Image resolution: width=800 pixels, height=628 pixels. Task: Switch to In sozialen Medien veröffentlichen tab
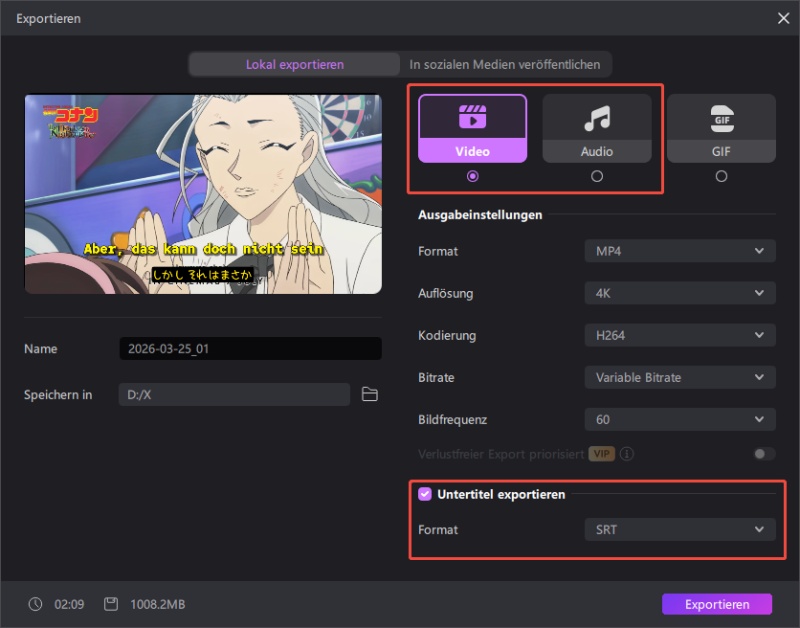[x=505, y=64]
